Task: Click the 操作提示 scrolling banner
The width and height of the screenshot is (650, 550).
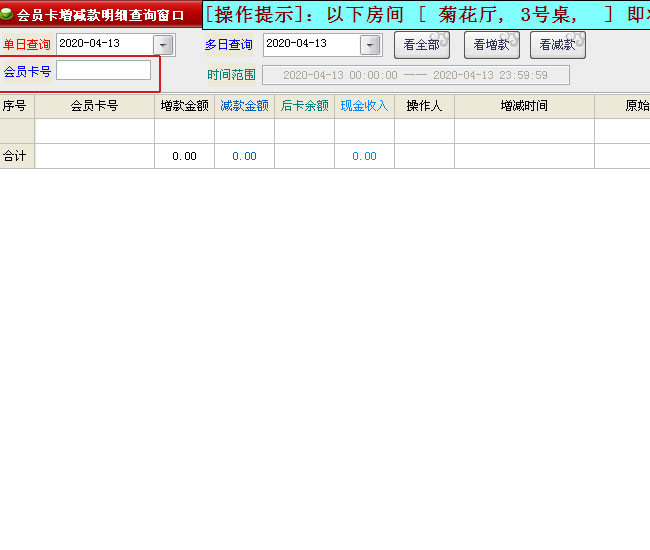Action: [426, 15]
